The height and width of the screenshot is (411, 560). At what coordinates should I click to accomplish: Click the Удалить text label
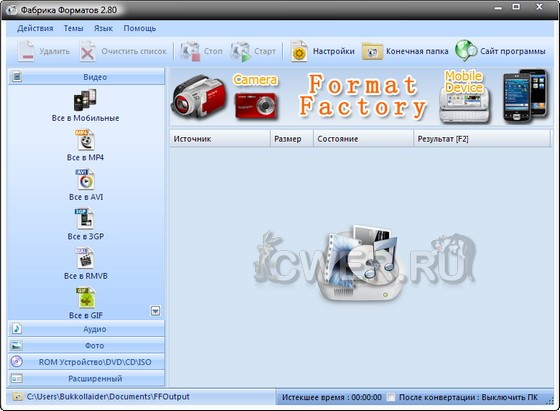(x=54, y=51)
